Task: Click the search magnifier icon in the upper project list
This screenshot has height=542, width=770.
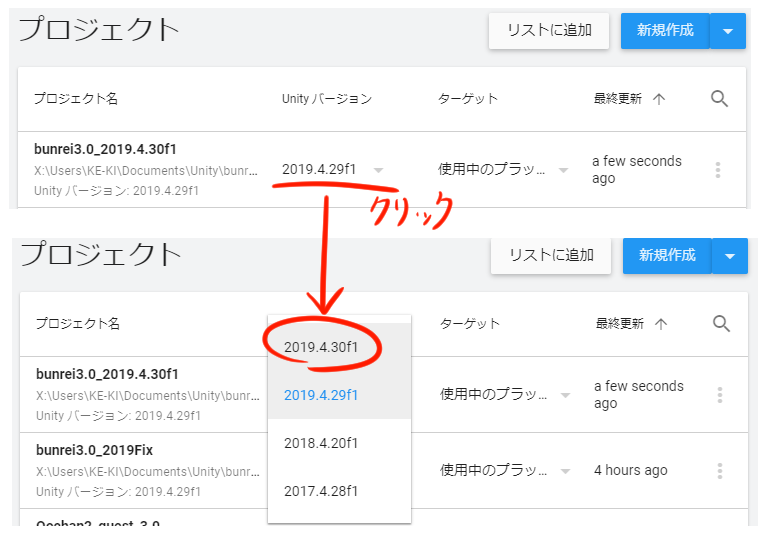Action: coord(719,98)
